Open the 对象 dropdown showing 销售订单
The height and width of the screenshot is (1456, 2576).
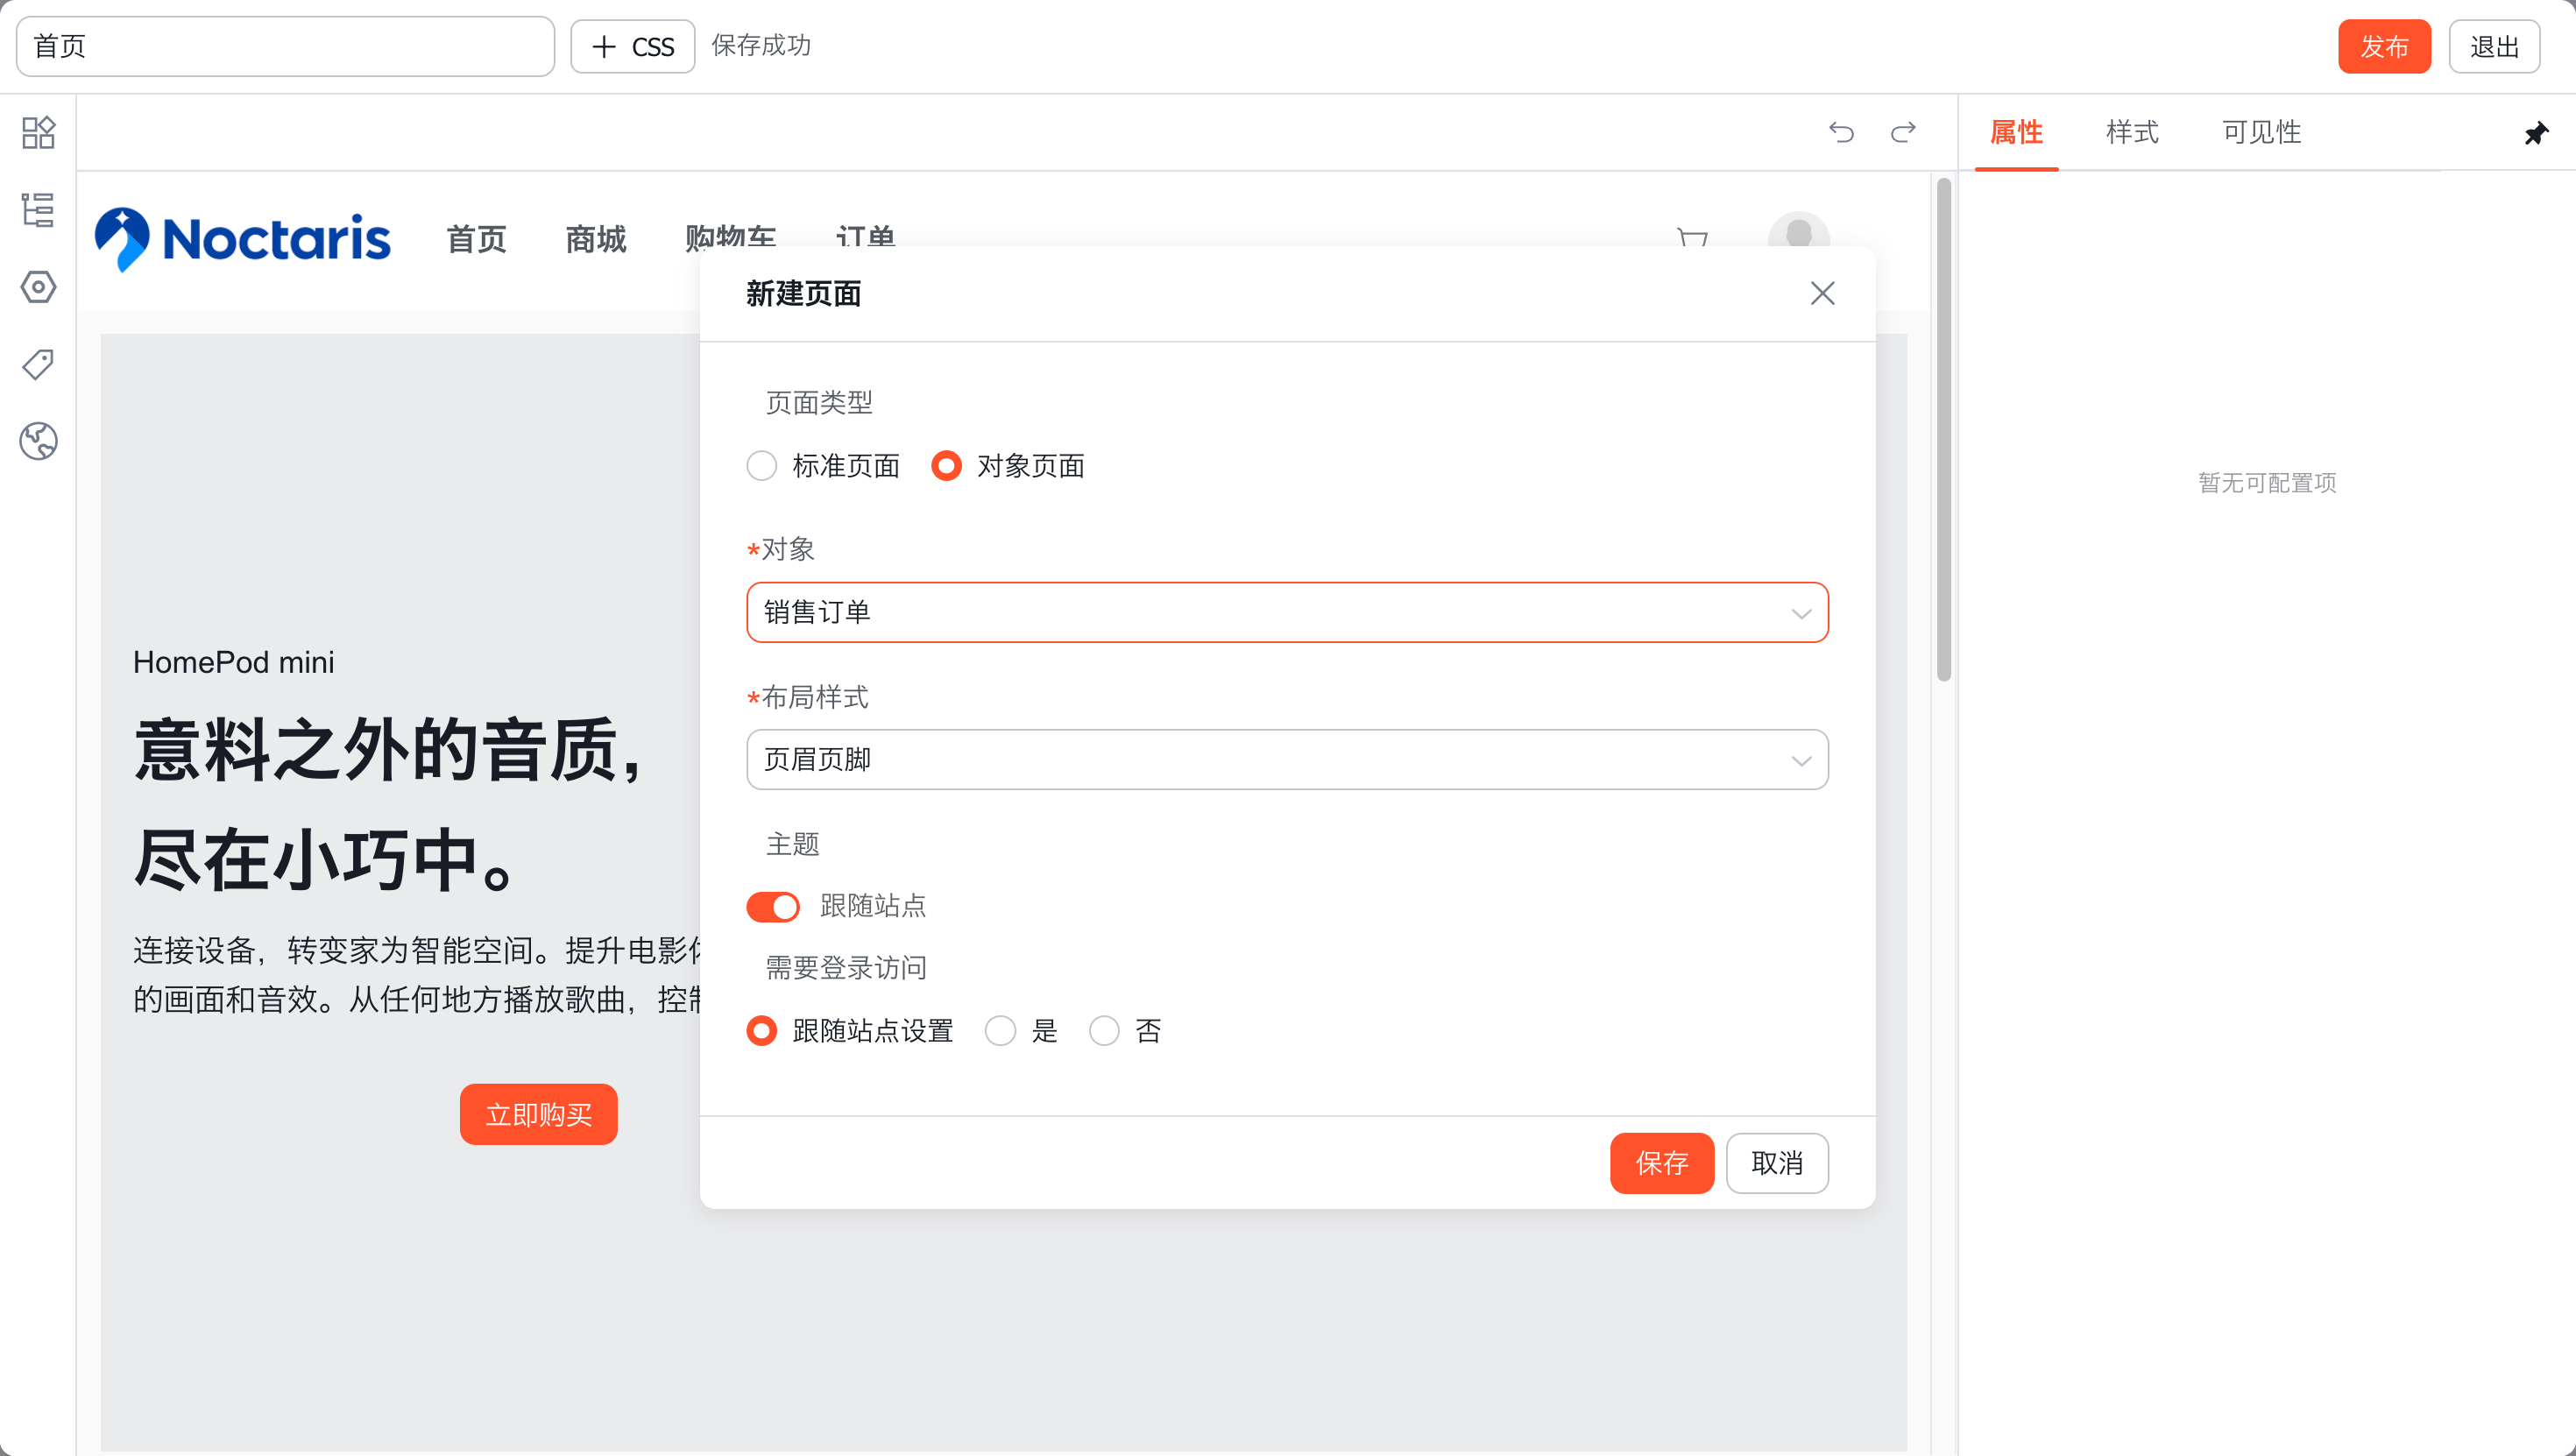coord(1287,612)
